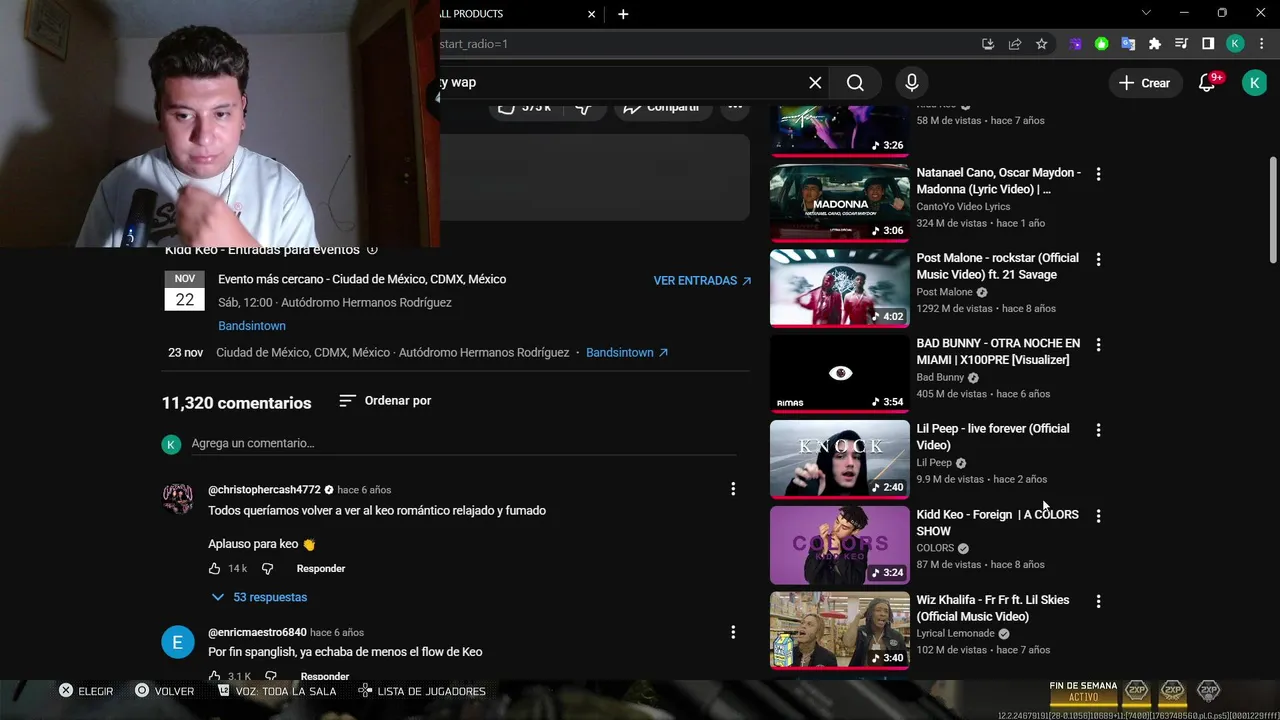Open the Bandsintown link for 23 nov event
Image resolution: width=1280 pixels, height=720 pixels.
pos(627,353)
